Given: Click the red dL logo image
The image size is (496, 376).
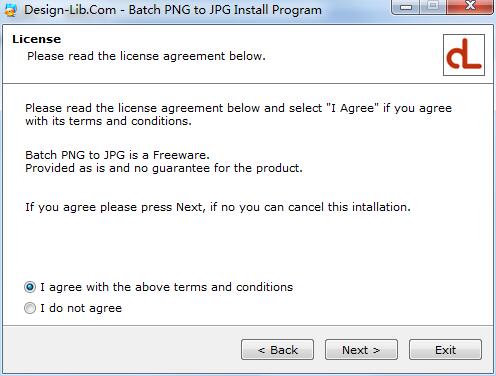Looking at the screenshot, I should click(x=464, y=55).
